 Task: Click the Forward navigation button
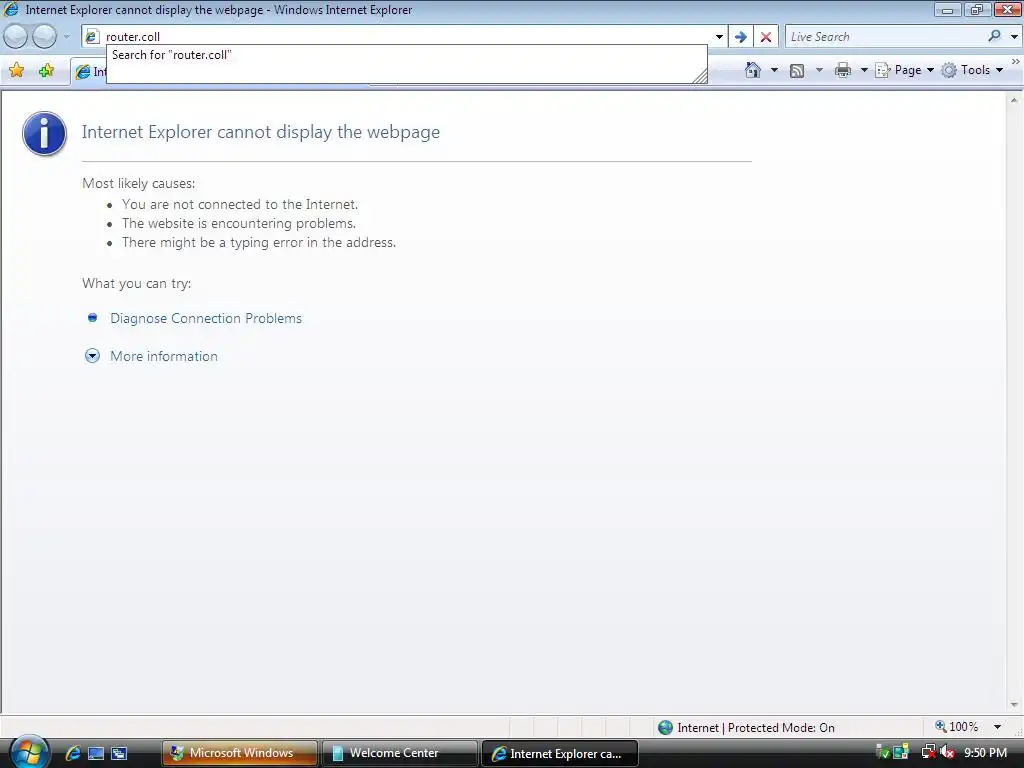(x=44, y=37)
